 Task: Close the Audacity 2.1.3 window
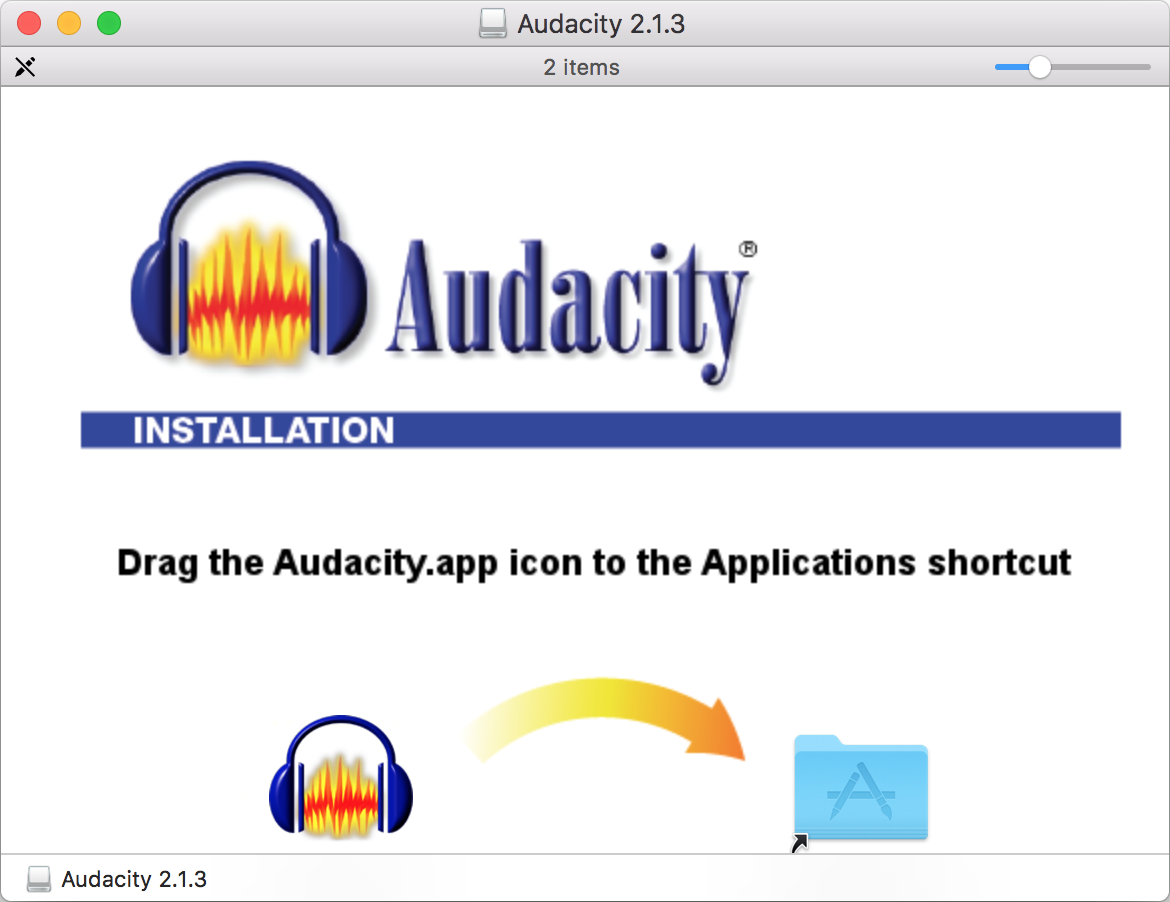[29, 23]
